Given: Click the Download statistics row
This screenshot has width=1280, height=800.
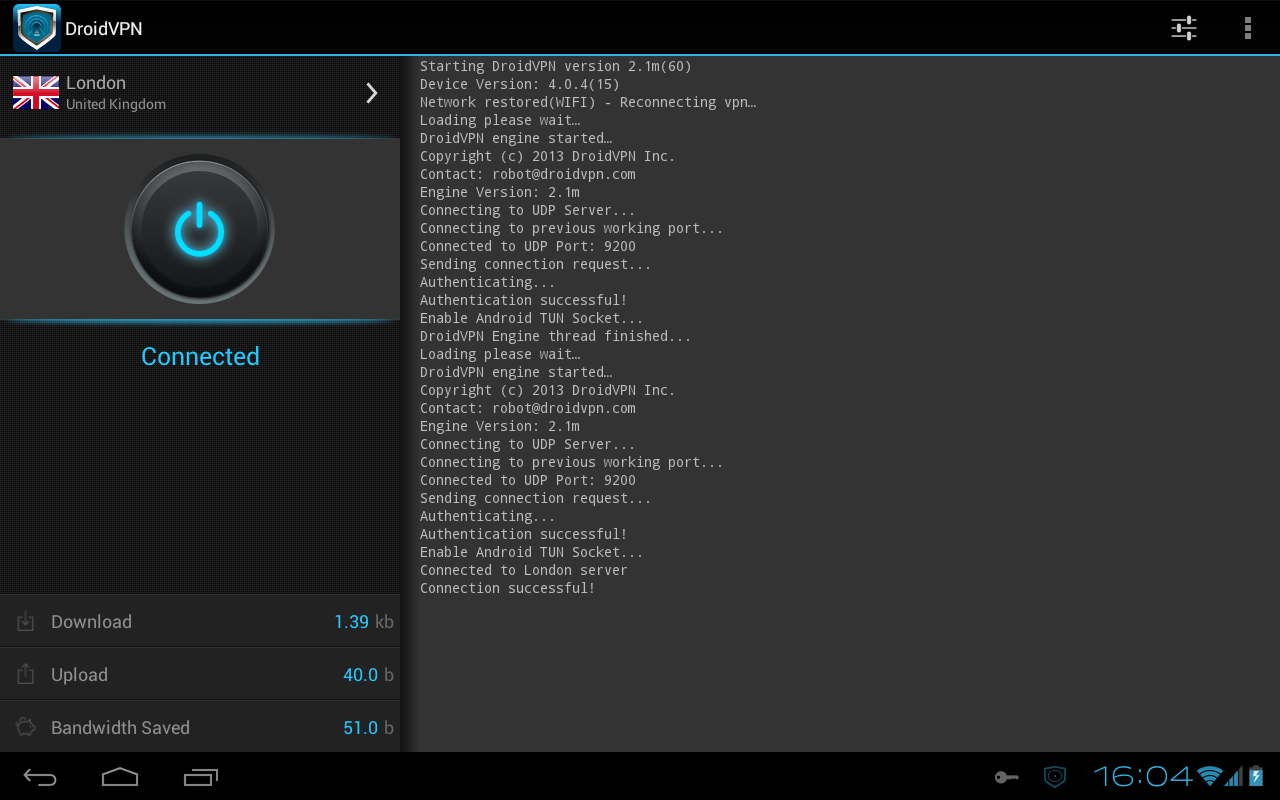Looking at the screenshot, I should (x=200, y=621).
